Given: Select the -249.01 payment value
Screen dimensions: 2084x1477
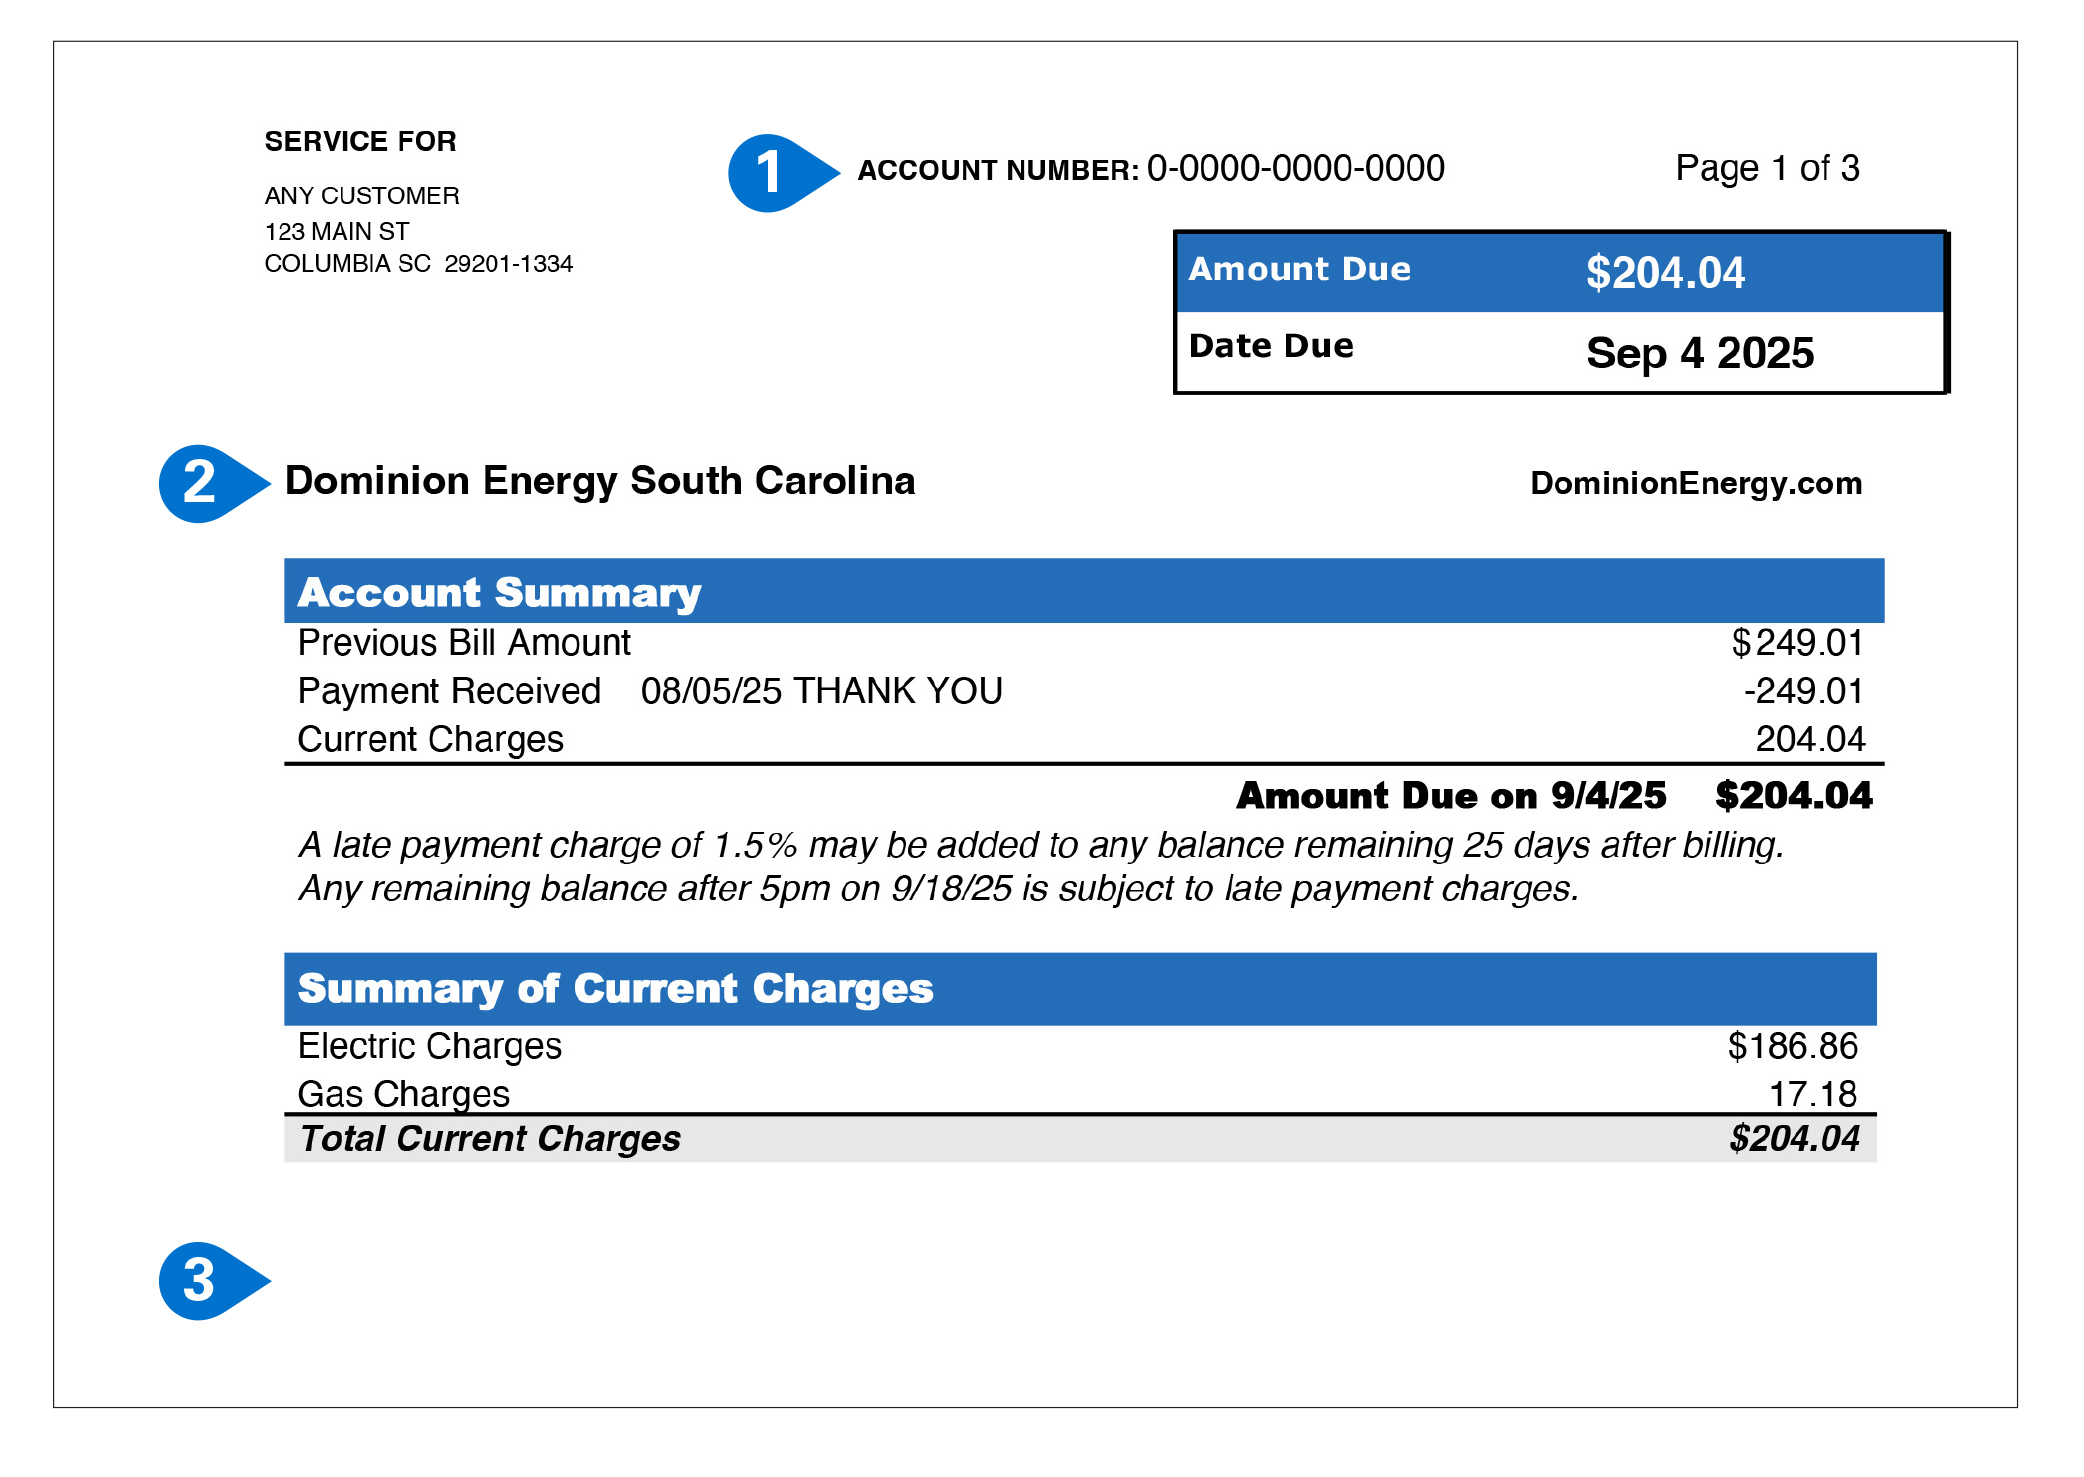Looking at the screenshot, I should [1803, 691].
